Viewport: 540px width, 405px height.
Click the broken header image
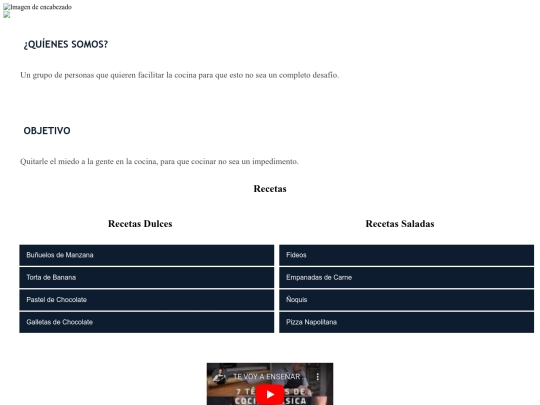coord(38,7)
